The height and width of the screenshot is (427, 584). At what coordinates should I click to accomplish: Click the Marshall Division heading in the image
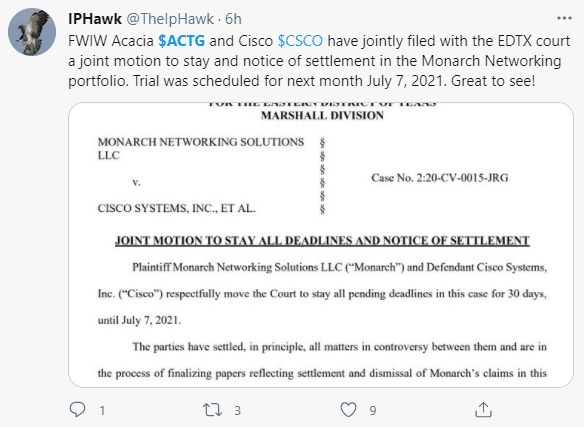click(x=322, y=116)
